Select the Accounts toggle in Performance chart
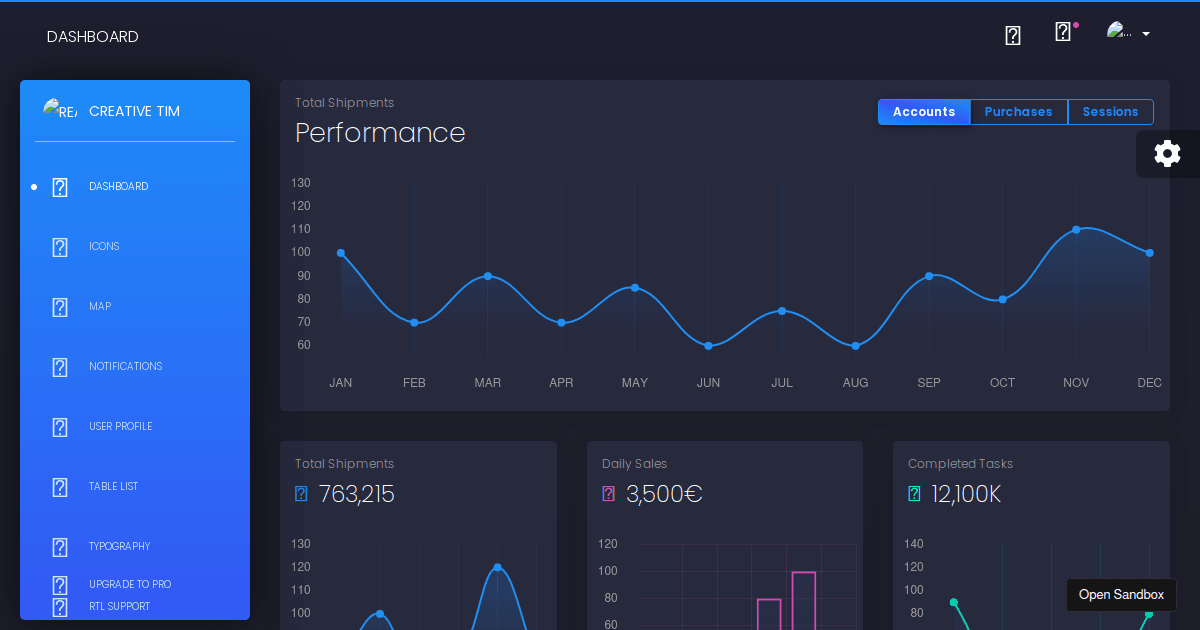1200x630 pixels. (x=923, y=111)
